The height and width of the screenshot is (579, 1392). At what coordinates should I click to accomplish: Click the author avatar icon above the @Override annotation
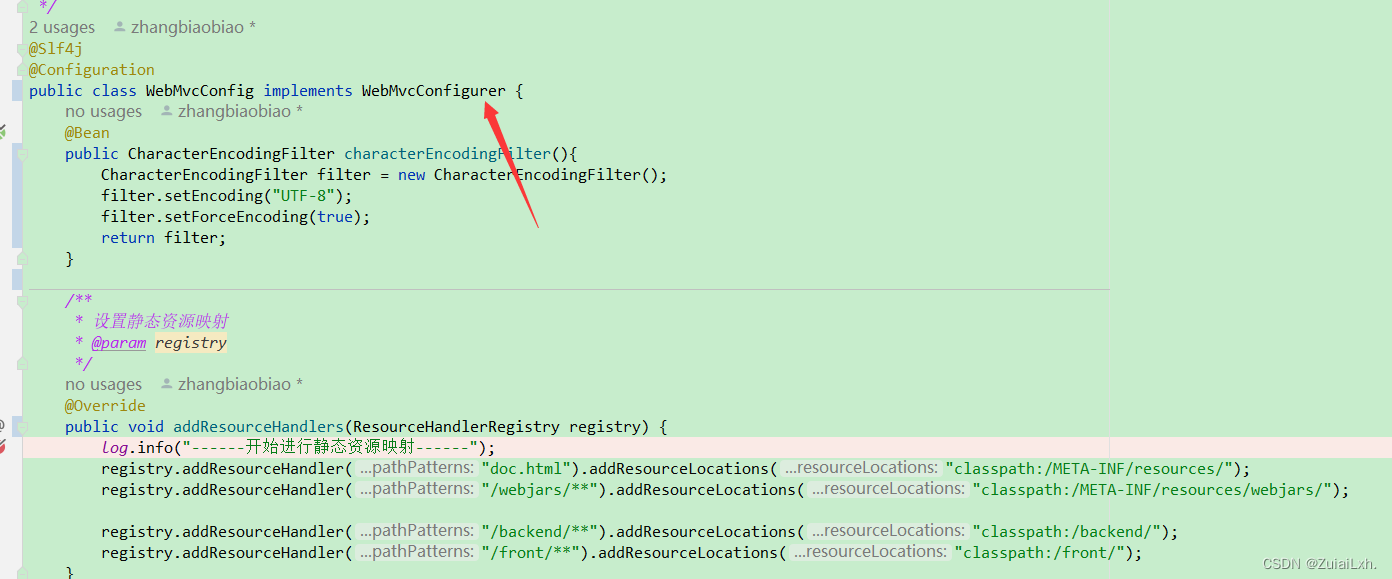(166, 383)
